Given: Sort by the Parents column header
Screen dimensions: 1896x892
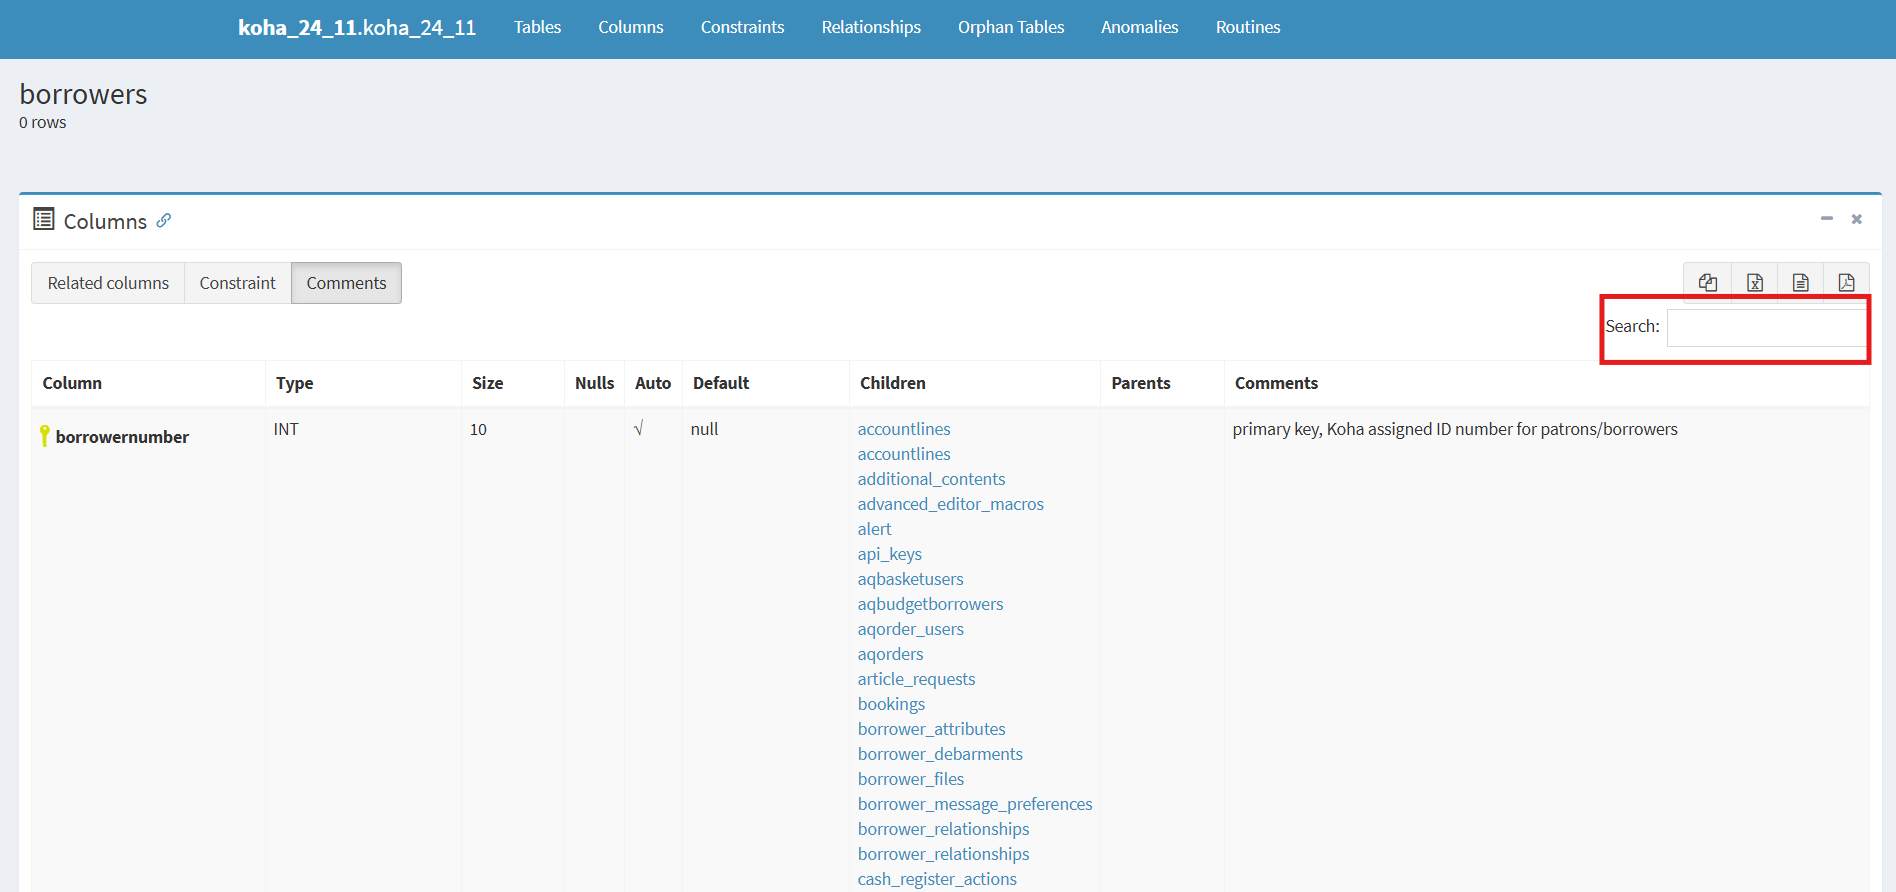Looking at the screenshot, I should 1162,383.
